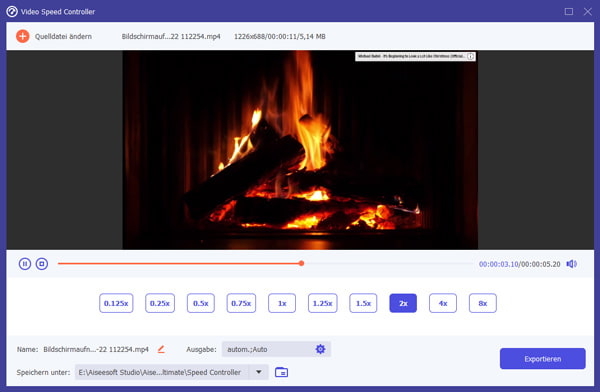600x392 pixels.
Task: Click the orange plus icon to change source
Action: point(23,36)
